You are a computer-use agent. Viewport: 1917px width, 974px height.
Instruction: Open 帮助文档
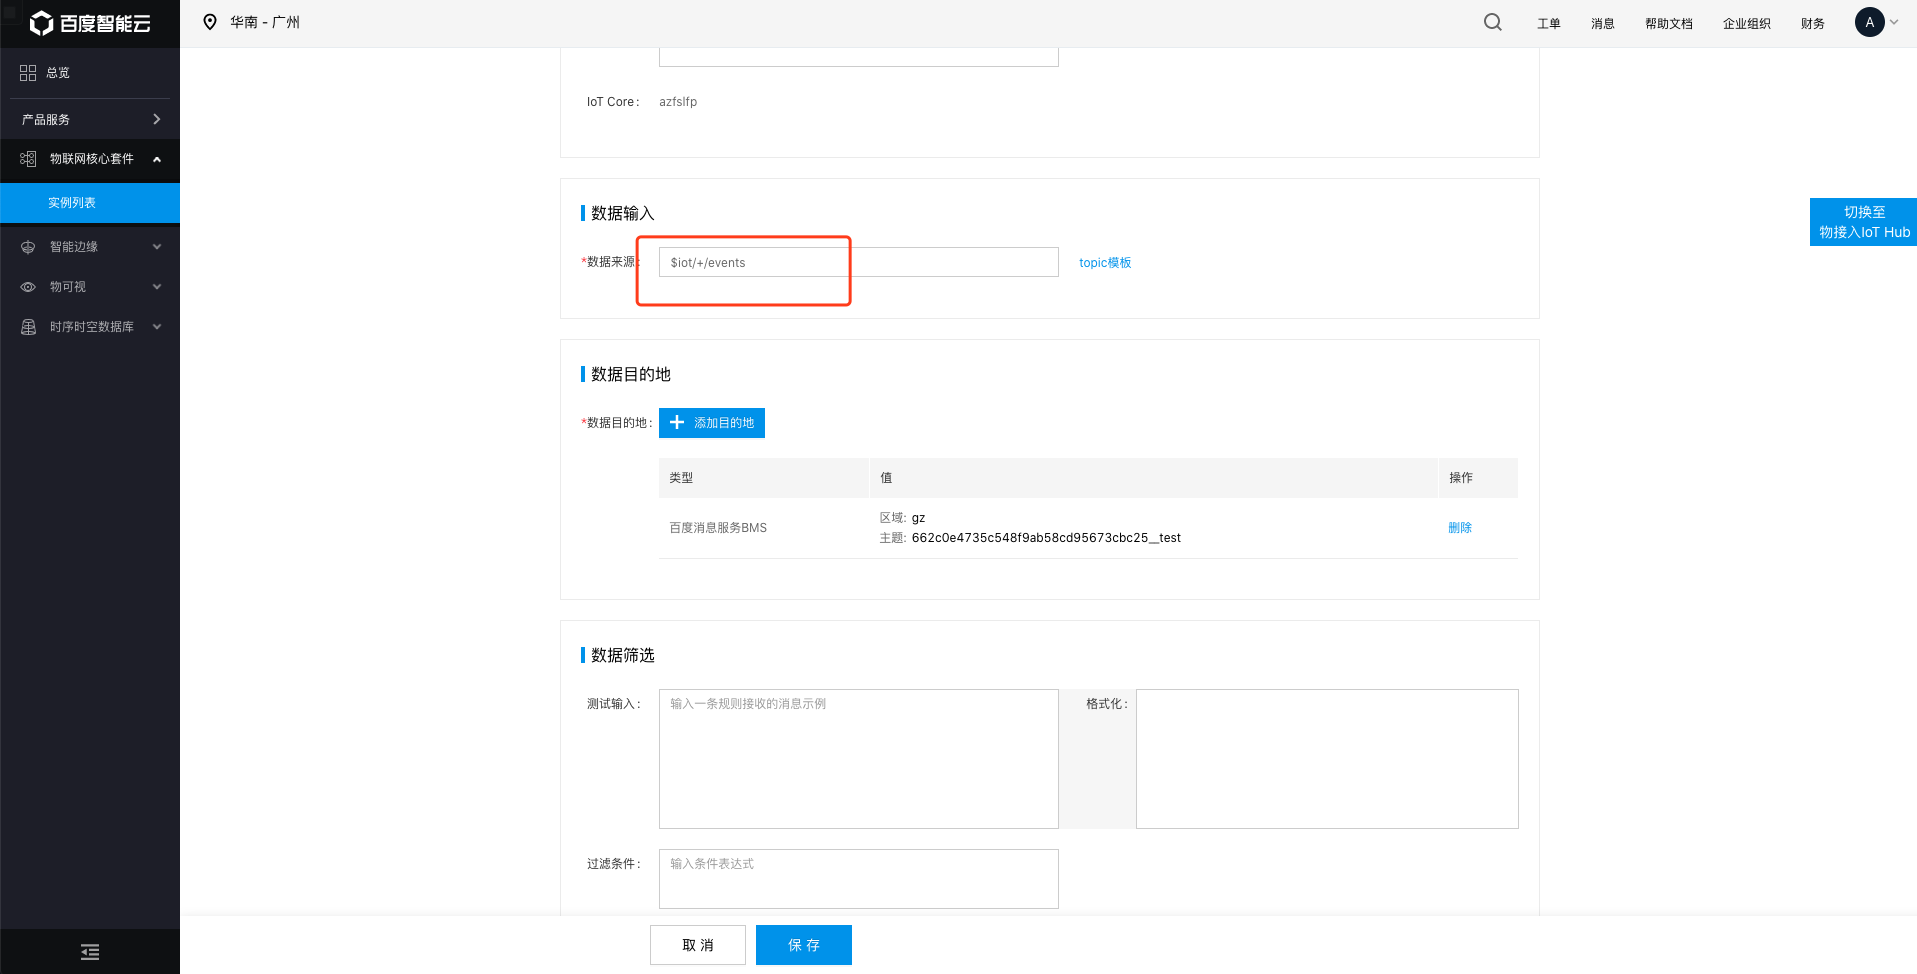coord(1668,24)
